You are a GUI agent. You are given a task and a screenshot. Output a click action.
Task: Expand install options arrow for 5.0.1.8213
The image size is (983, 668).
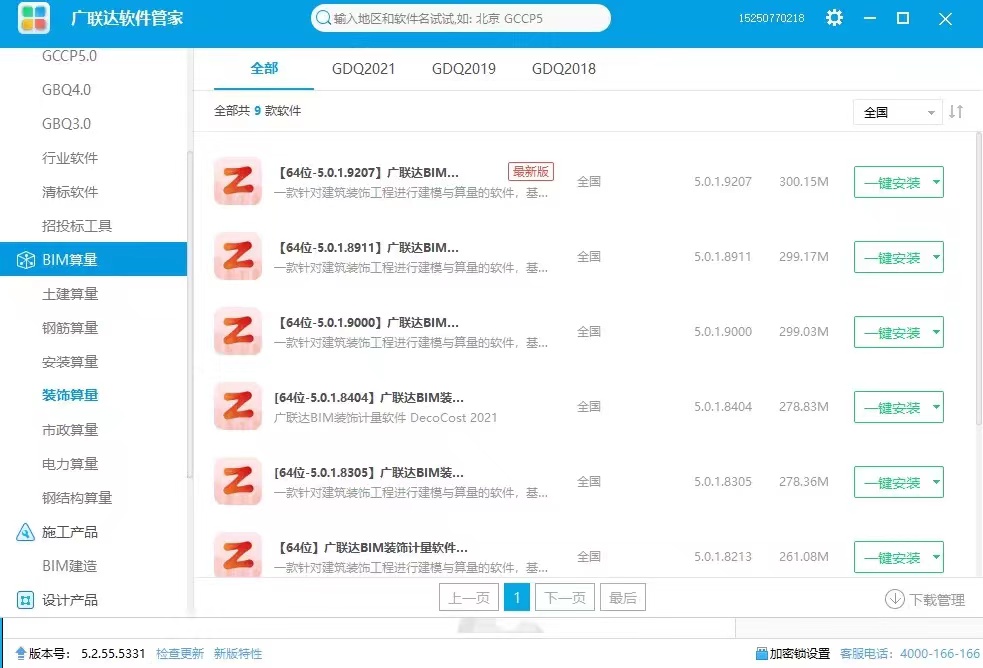[936, 556]
